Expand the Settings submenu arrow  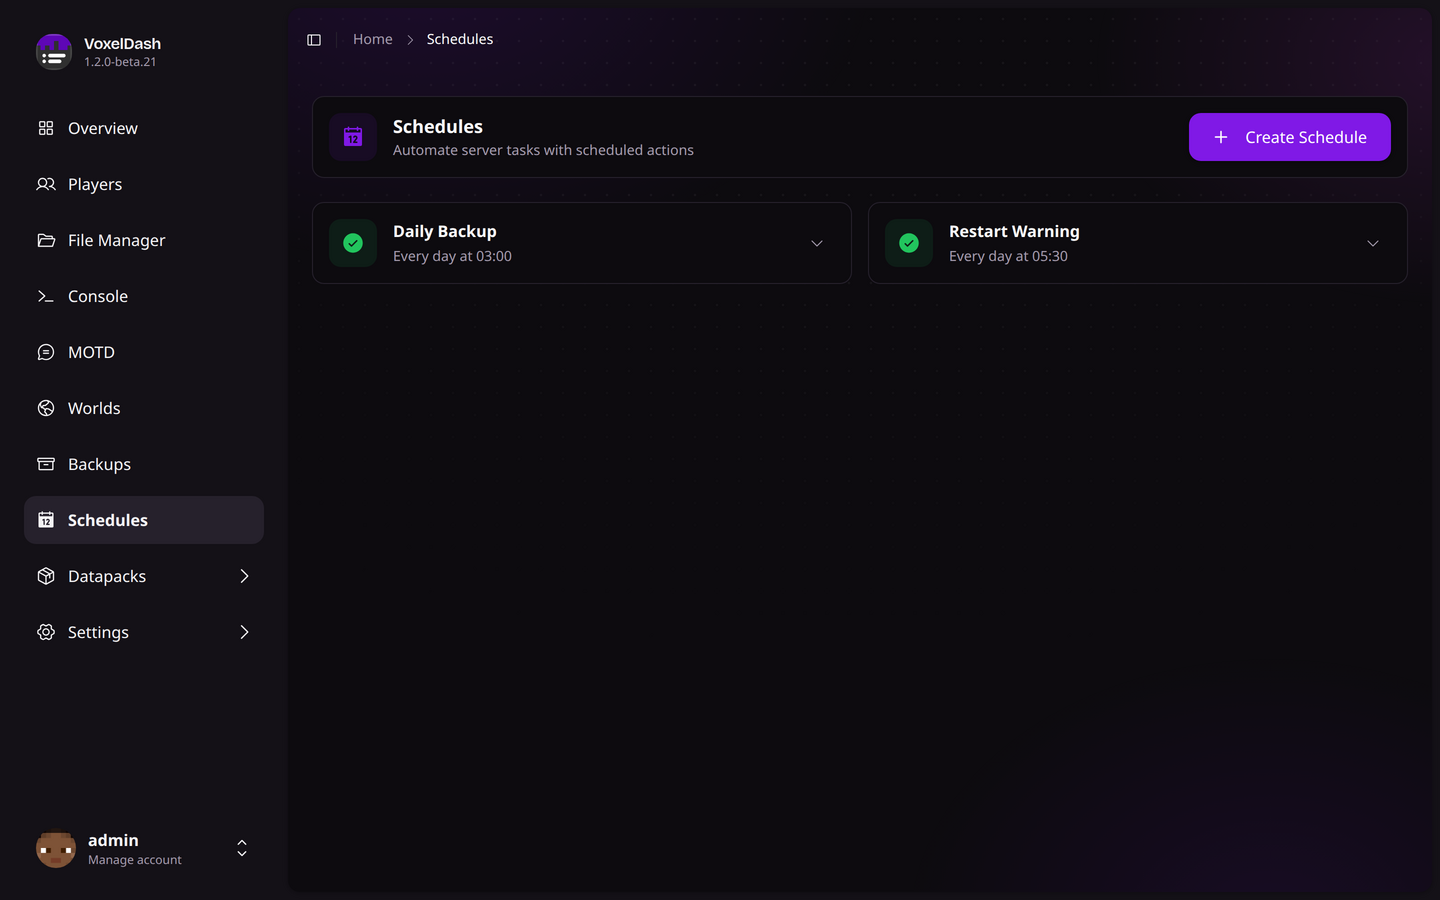tap(244, 632)
